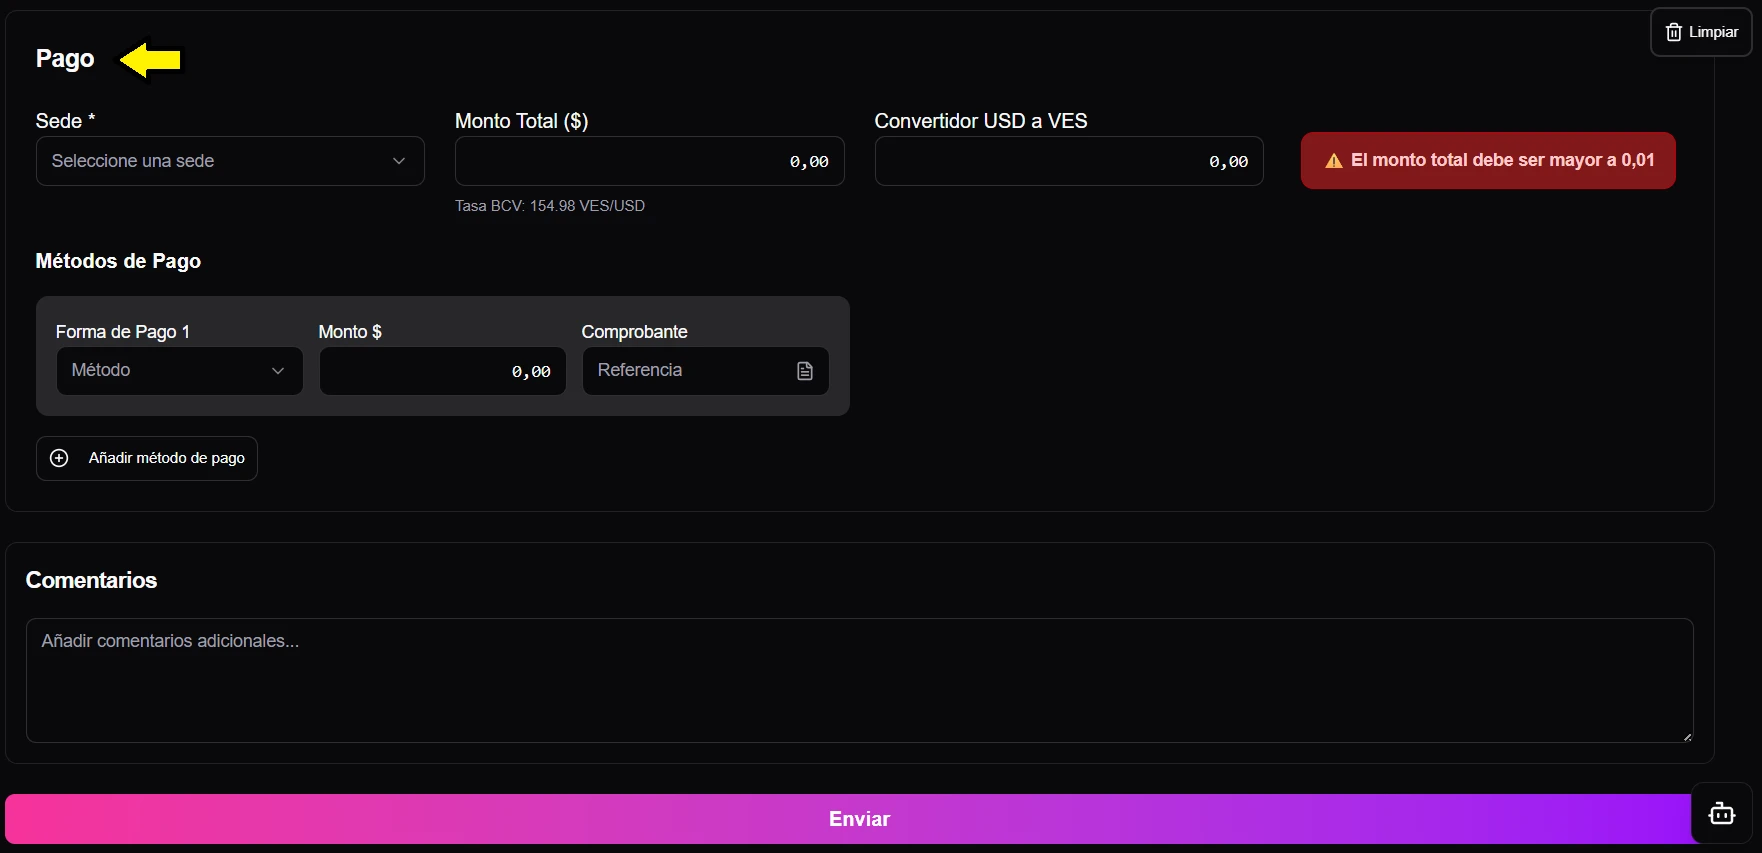Click the warning triangle icon in red alert

[x=1333, y=161]
